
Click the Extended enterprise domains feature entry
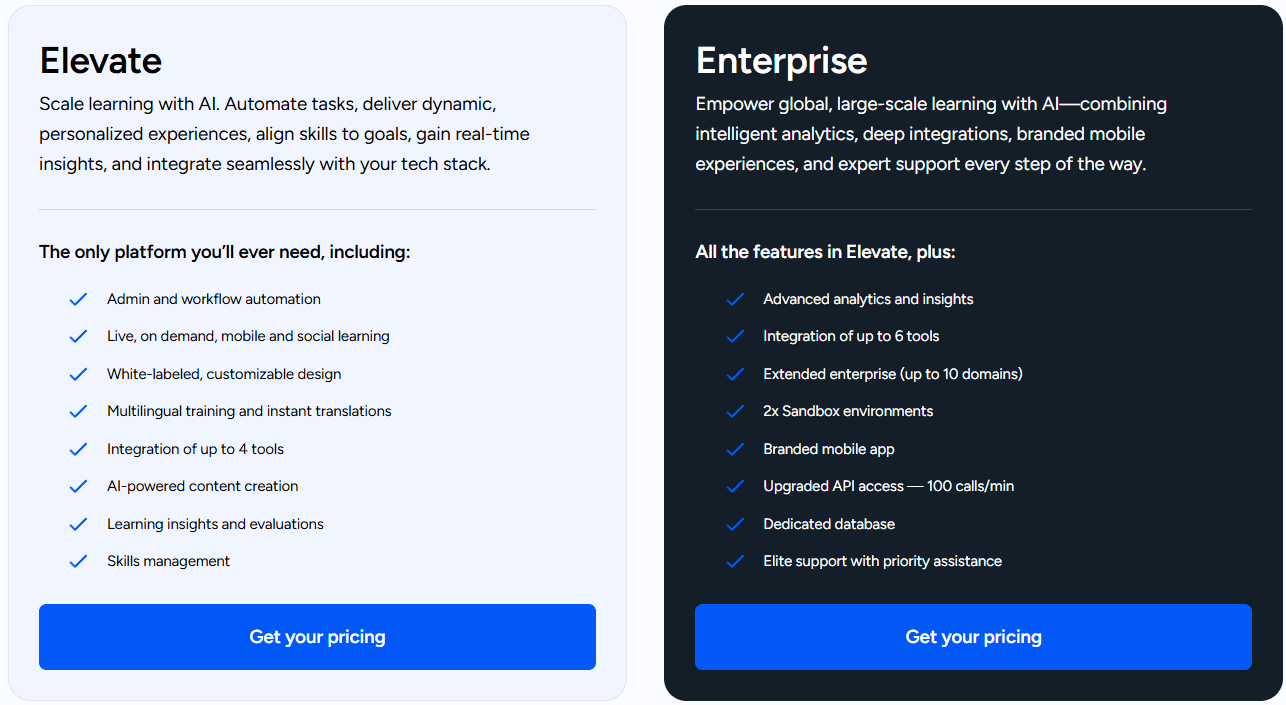click(893, 373)
